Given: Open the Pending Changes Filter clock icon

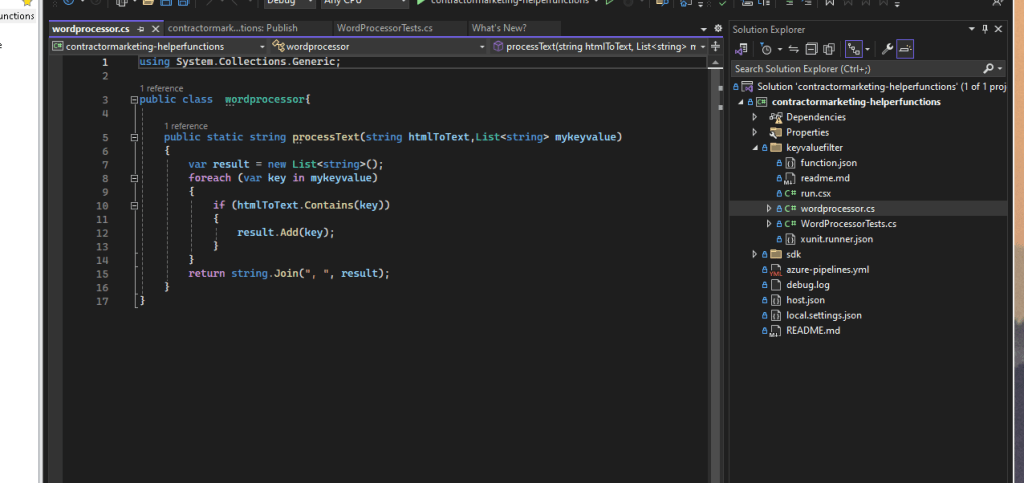Looking at the screenshot, I should (766, 49).
